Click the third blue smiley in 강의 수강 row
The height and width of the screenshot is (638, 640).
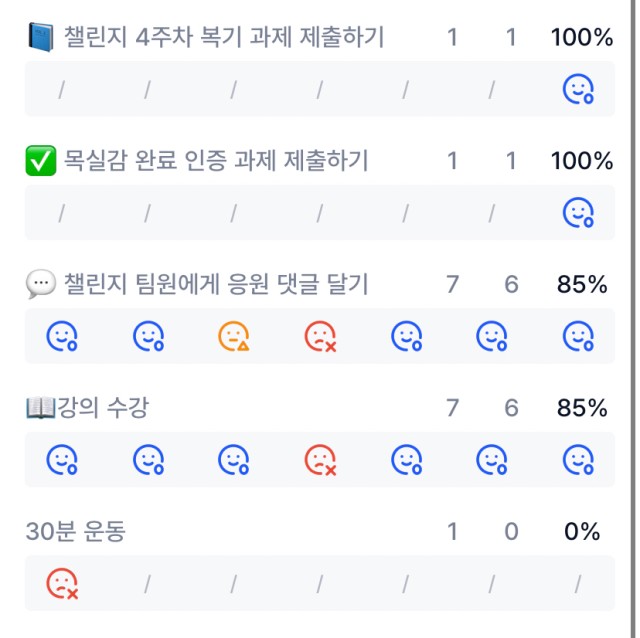tap(234, 460)
